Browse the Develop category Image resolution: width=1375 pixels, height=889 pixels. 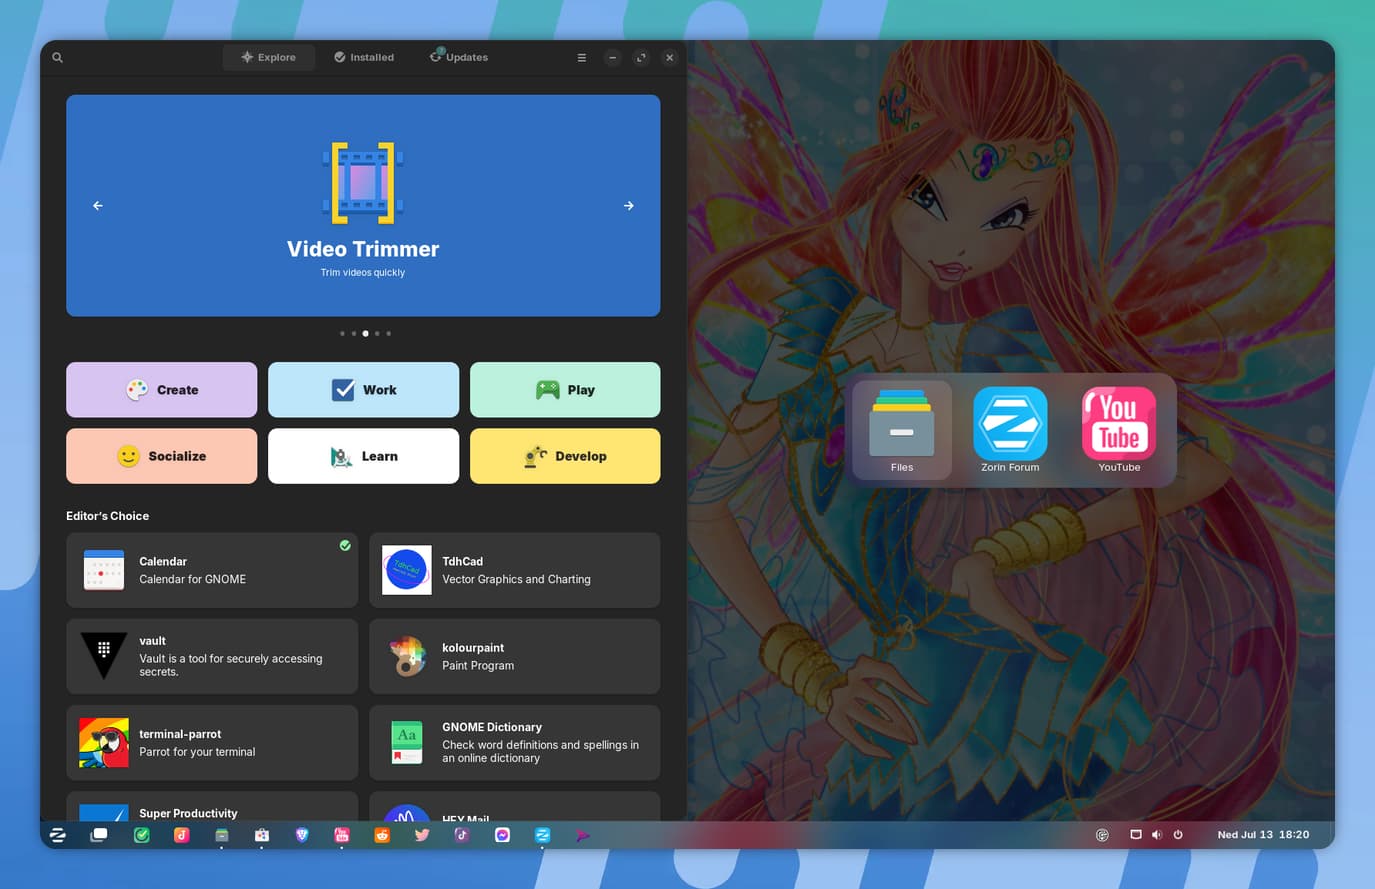565,456
